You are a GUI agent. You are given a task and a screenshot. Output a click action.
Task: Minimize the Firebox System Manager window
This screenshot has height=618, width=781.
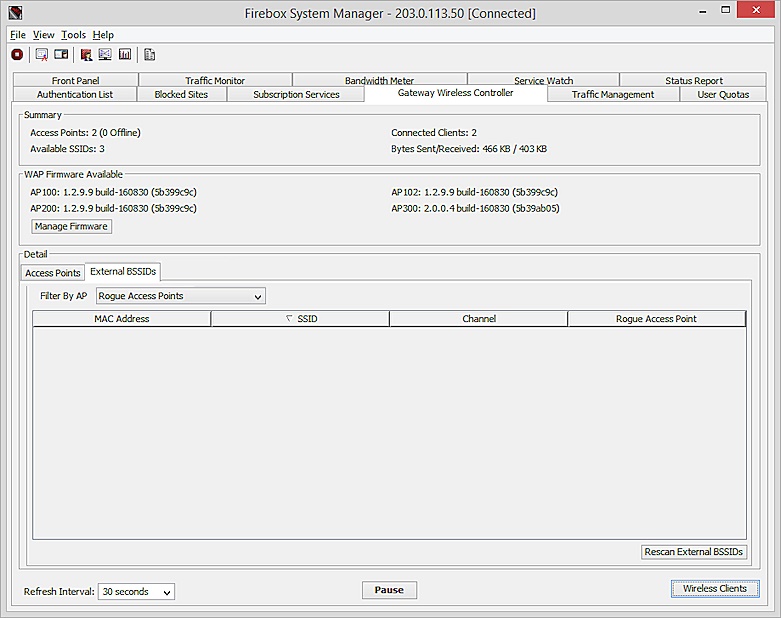pyautogui.click(x=703, y=11)
